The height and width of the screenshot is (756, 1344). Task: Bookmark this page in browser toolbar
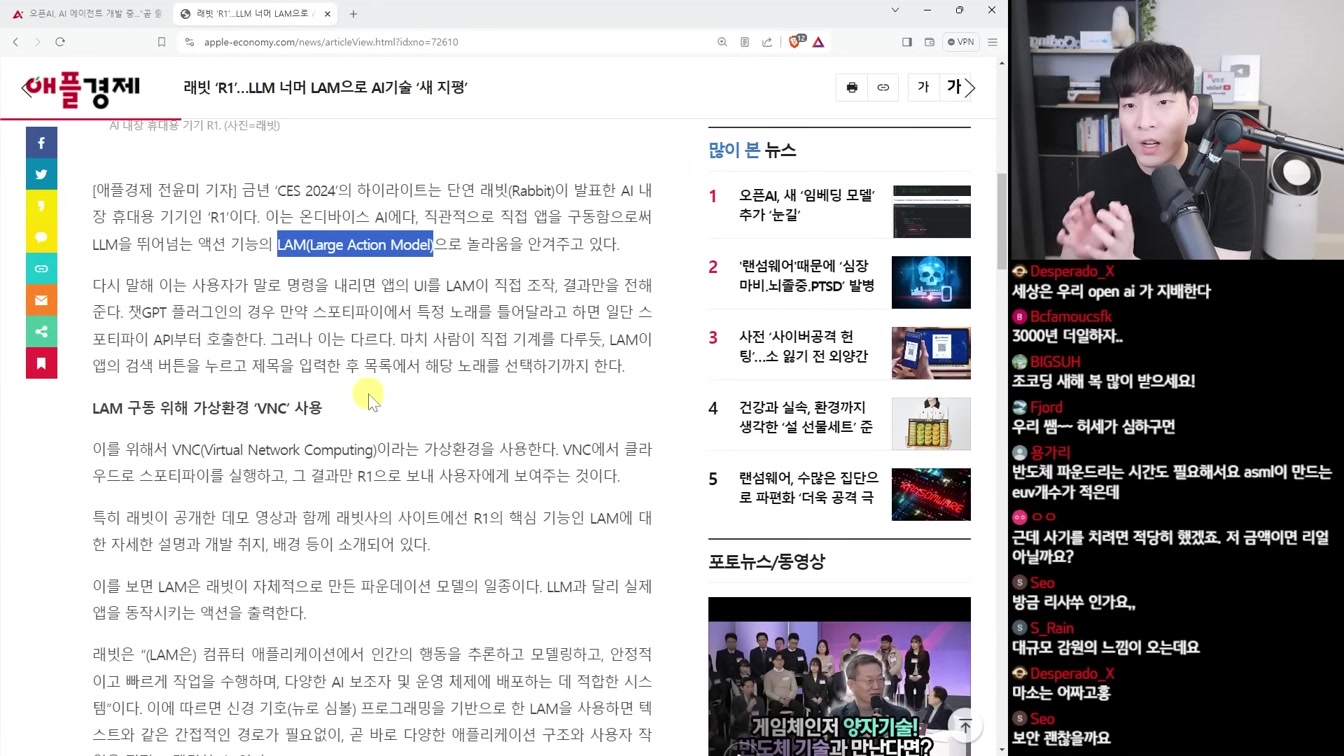point(161,42)
